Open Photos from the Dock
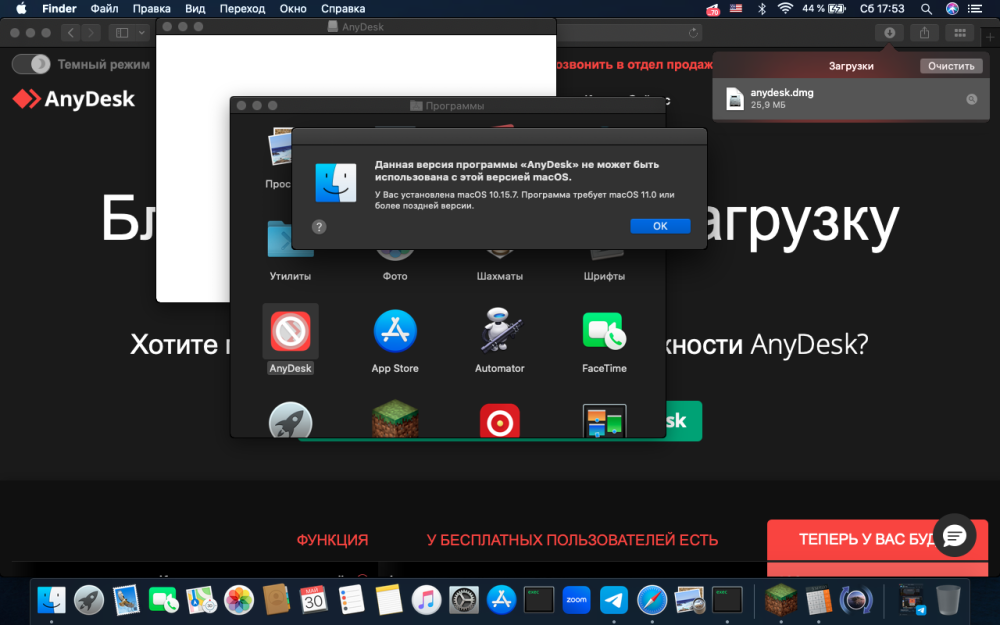 coord(239,600)
